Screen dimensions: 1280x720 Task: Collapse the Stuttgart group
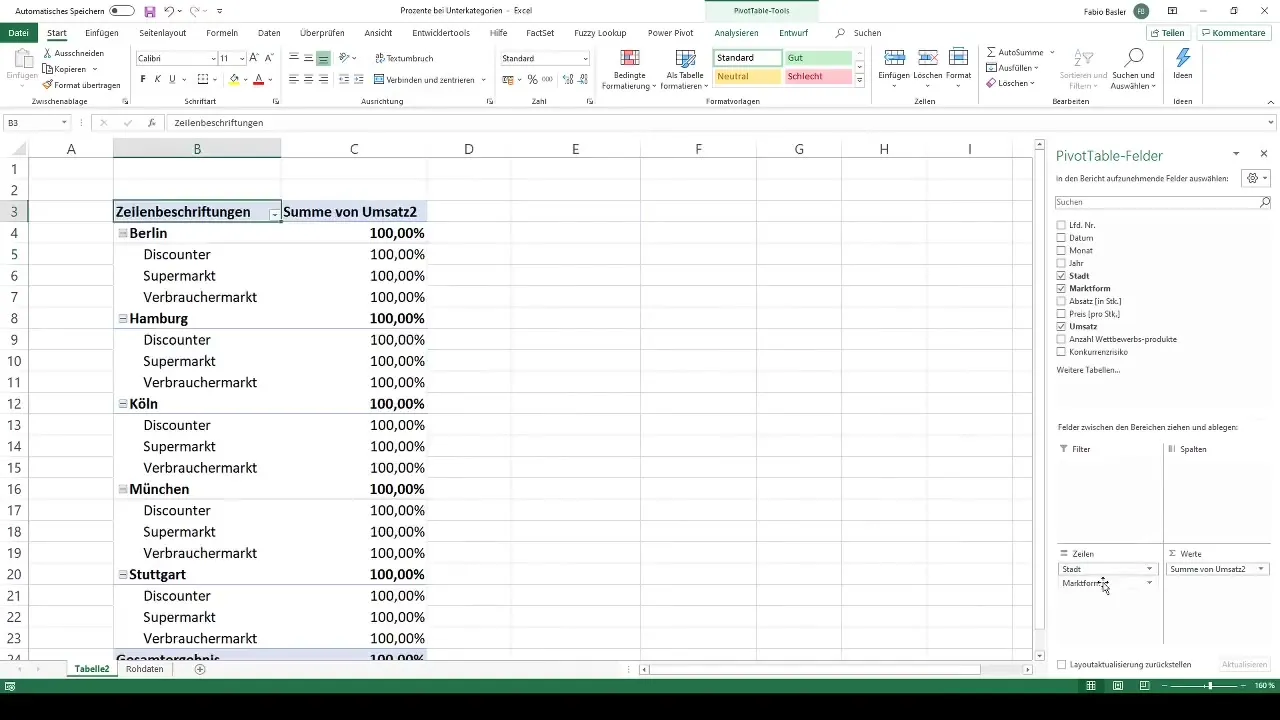pos(122,575)
